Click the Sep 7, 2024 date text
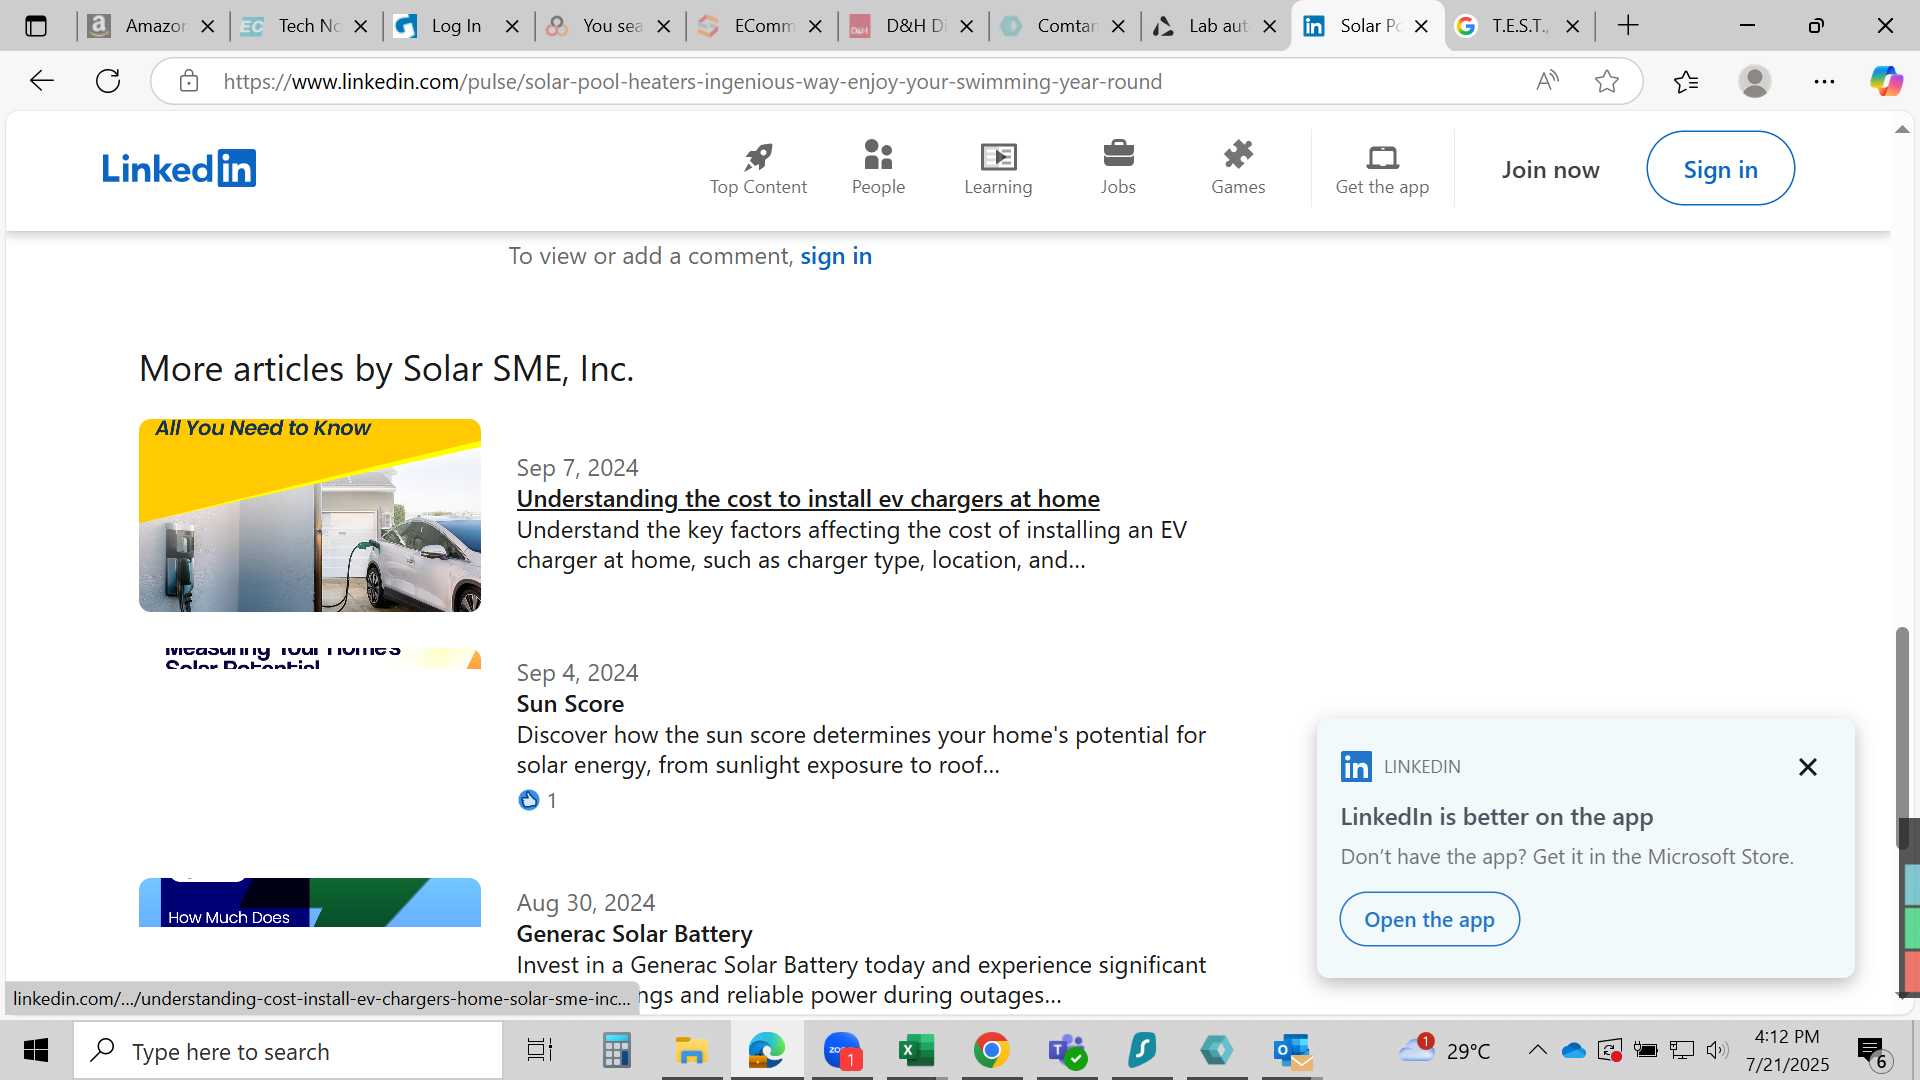Viewport: 1920px width, 1080px height. pos(577,467)
